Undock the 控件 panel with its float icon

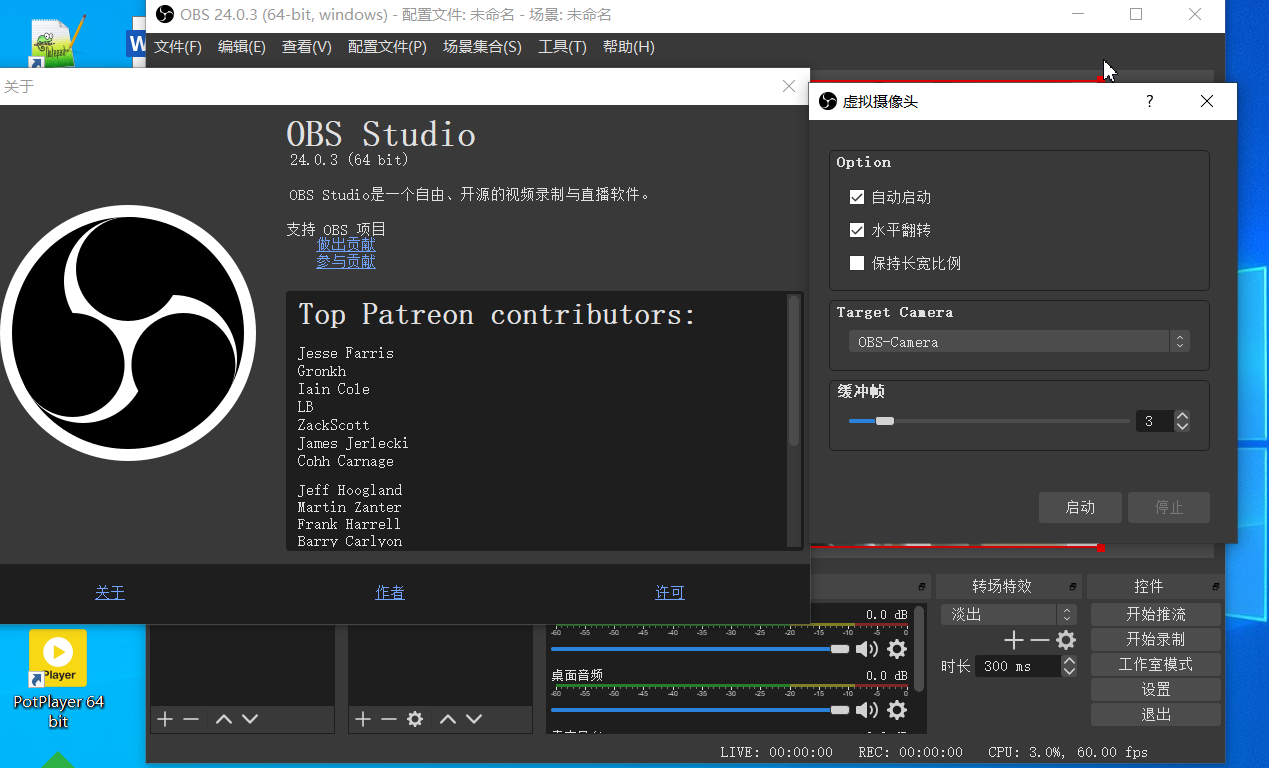(x=1216, y=586)
